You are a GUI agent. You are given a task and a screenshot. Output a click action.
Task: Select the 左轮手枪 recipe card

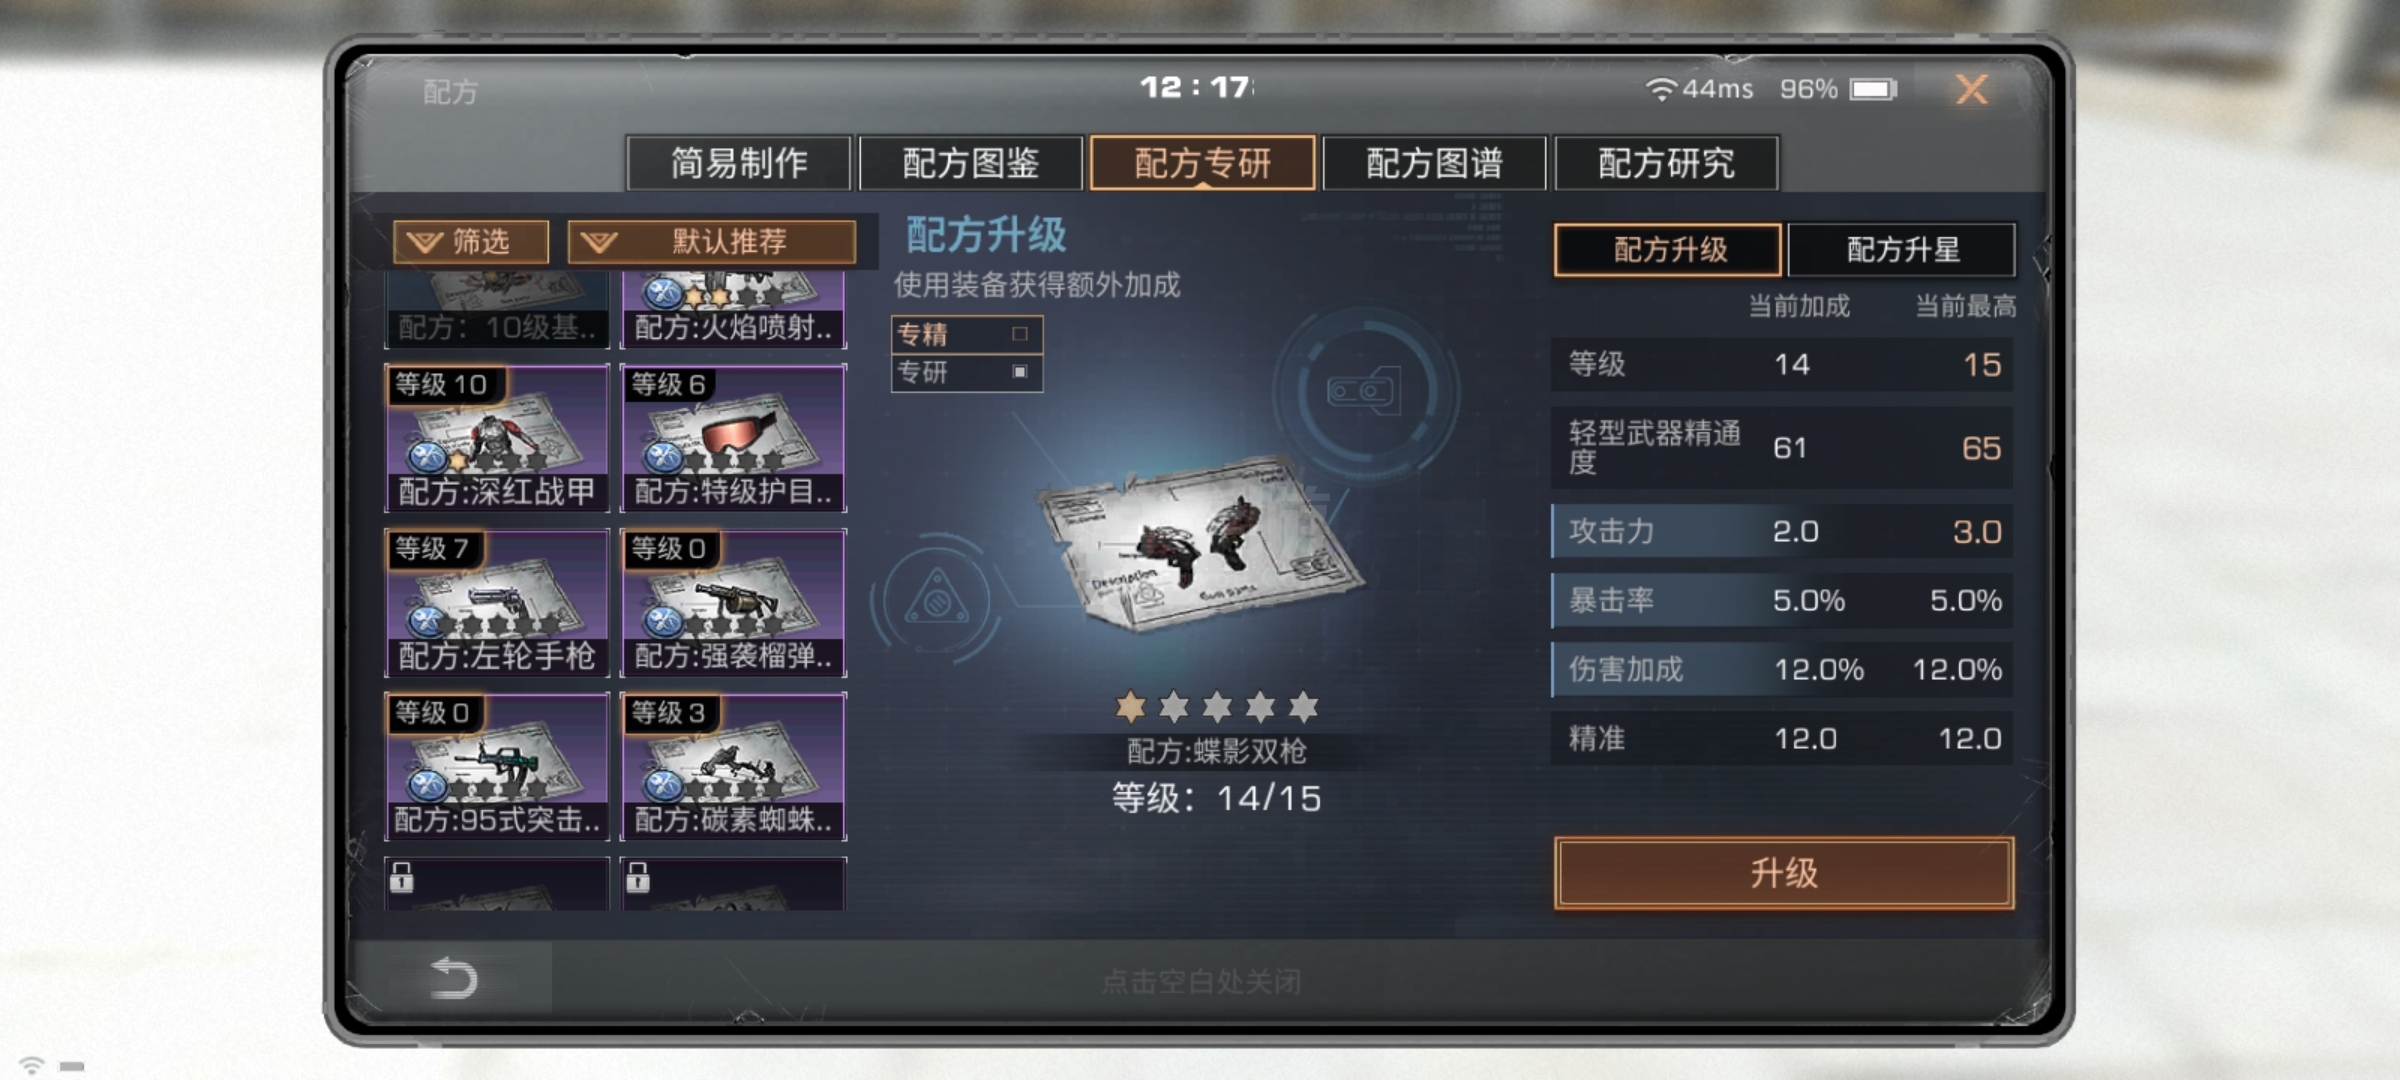497,602
